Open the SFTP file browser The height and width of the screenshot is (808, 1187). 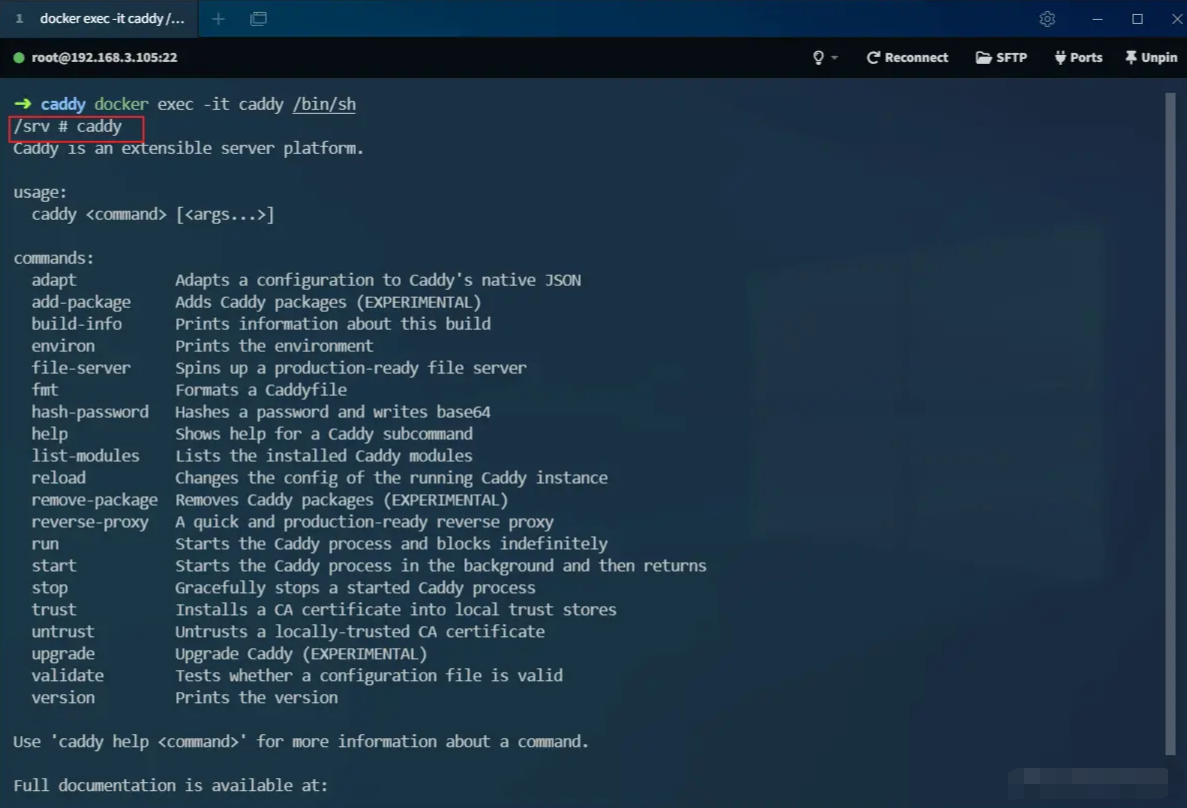click(1000, 57)
